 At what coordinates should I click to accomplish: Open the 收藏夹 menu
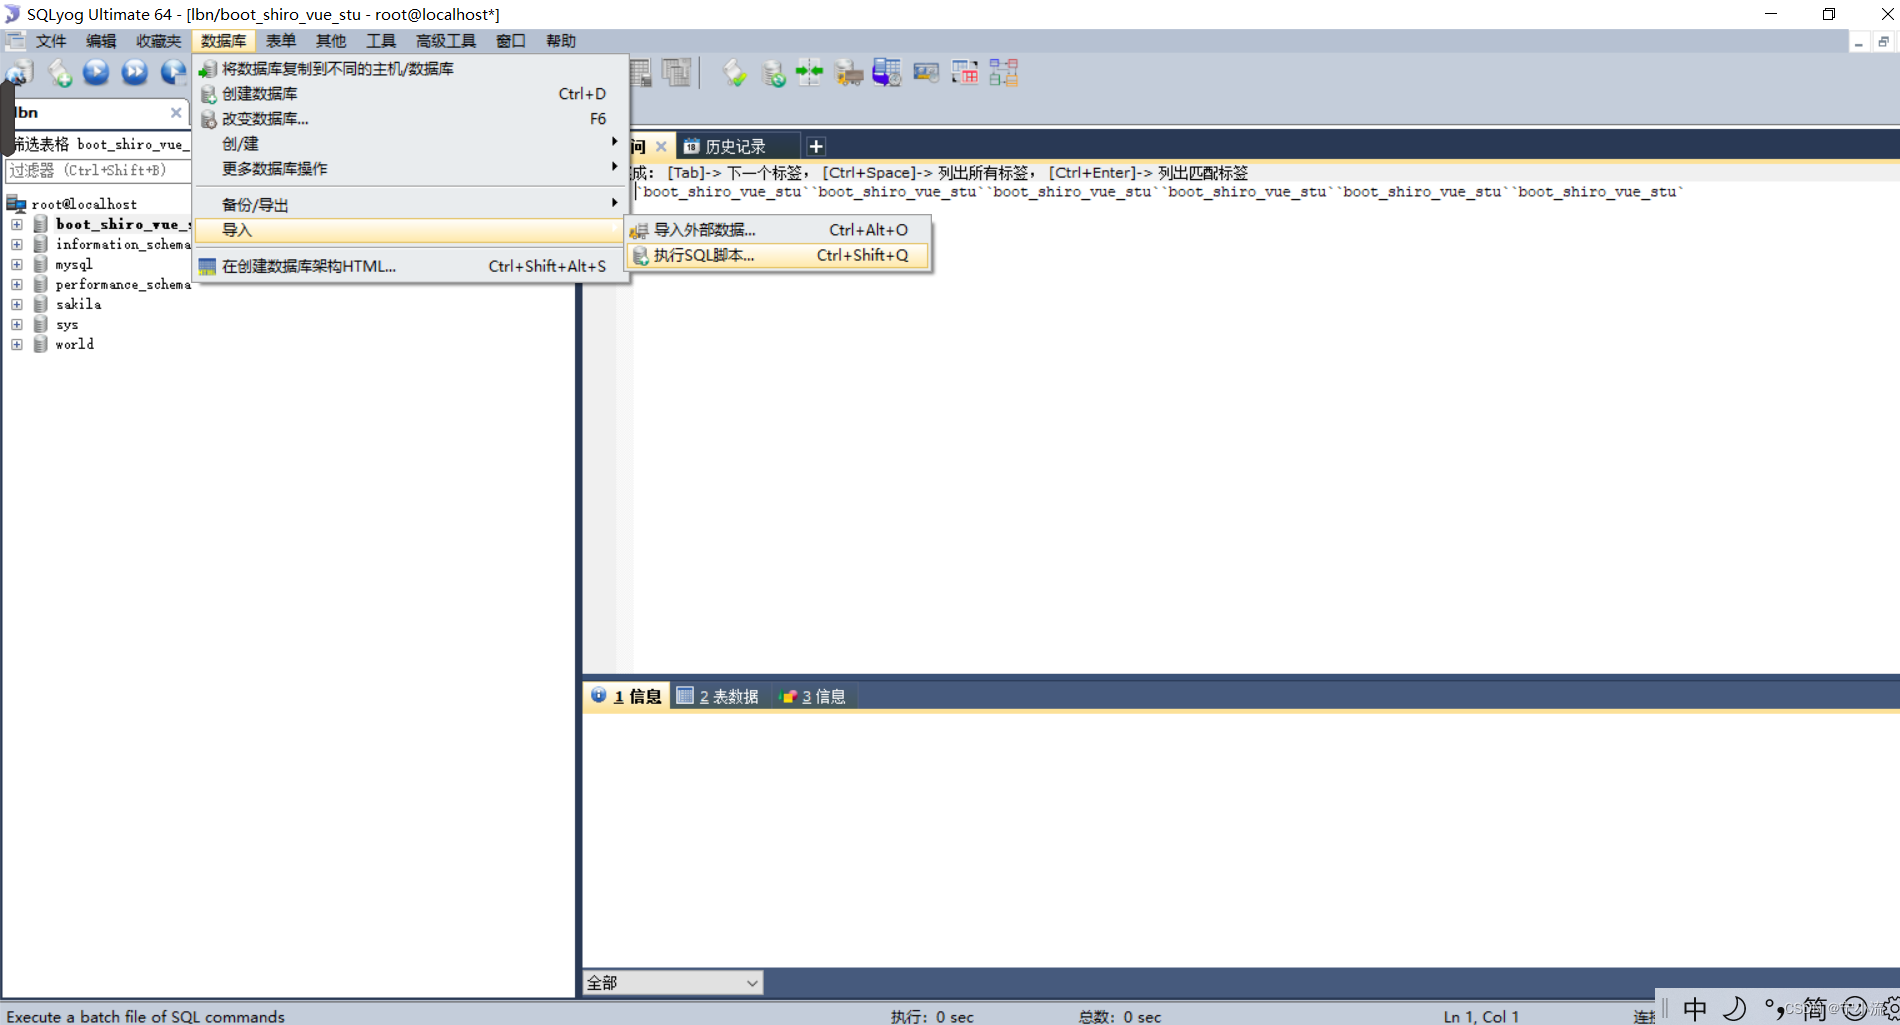click(x=159, y=41)
